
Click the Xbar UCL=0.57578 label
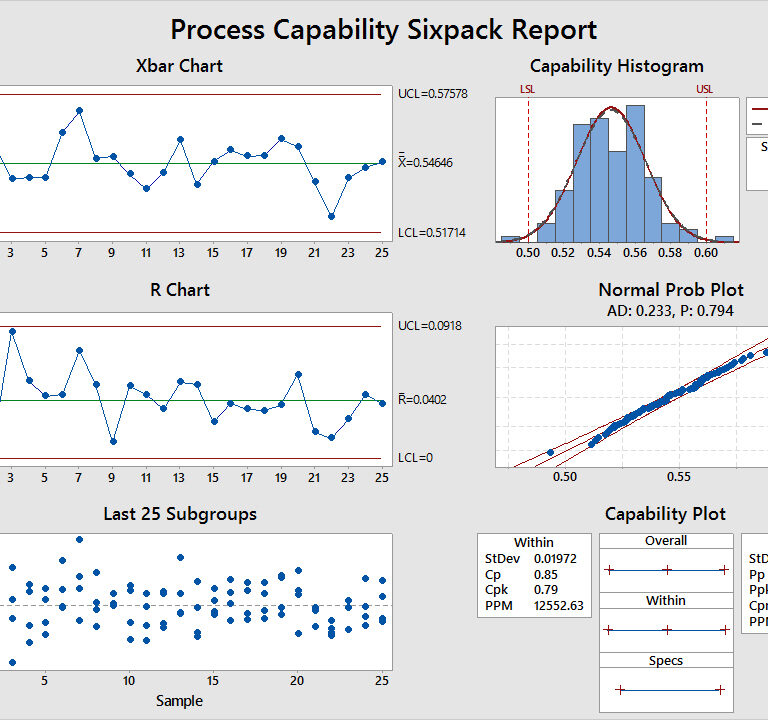[x=433, y=94]
